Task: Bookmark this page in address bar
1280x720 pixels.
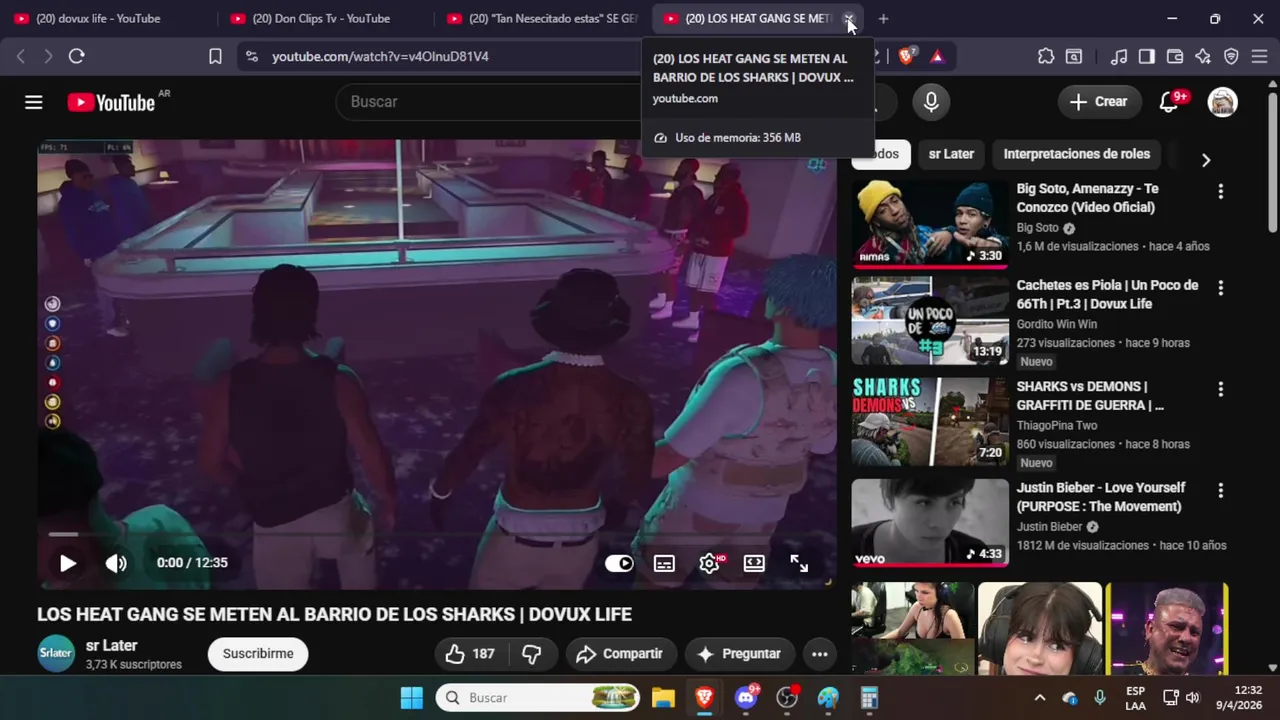Action: click(215, 57)
